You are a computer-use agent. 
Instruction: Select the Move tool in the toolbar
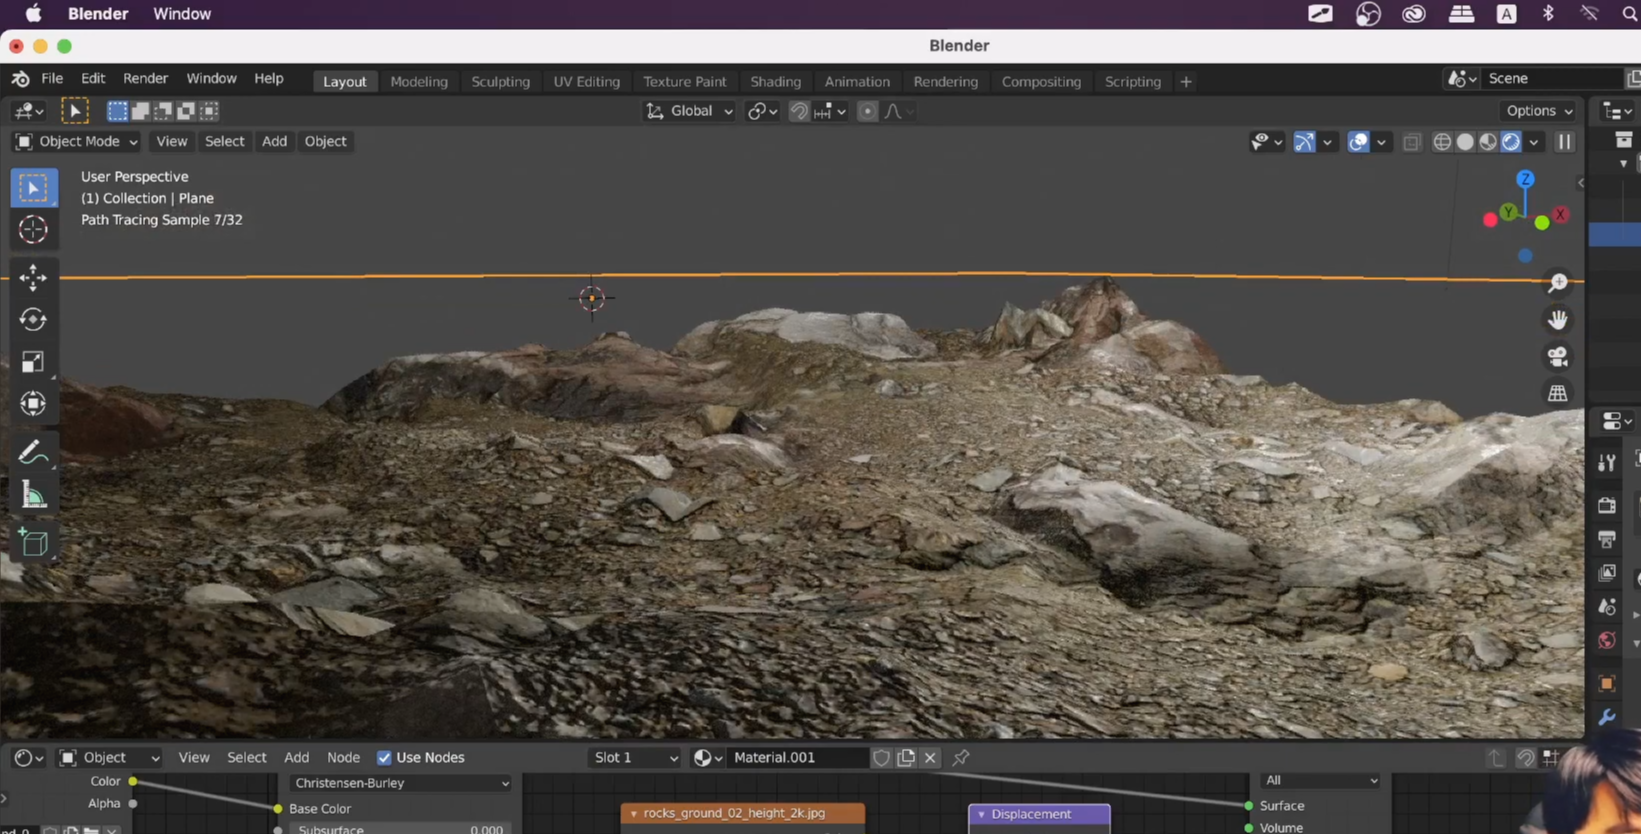click(33, 278)
